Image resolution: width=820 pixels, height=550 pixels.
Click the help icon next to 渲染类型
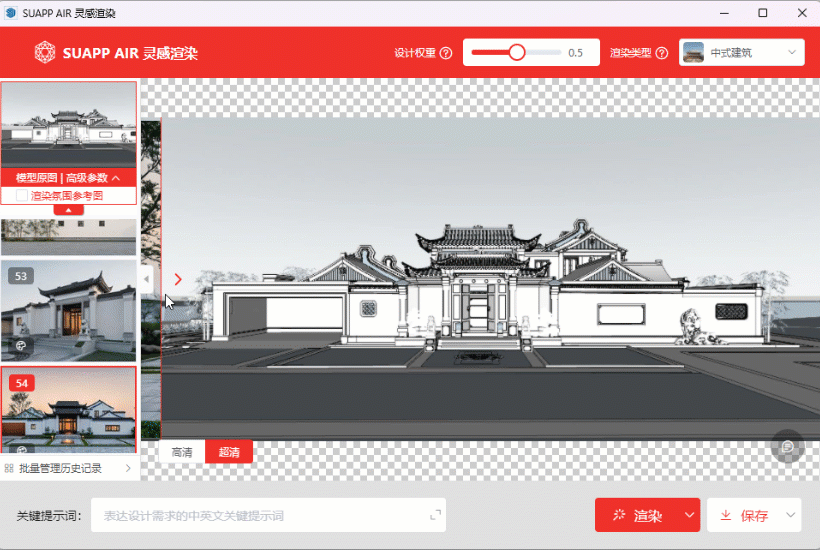pos(661,53)
